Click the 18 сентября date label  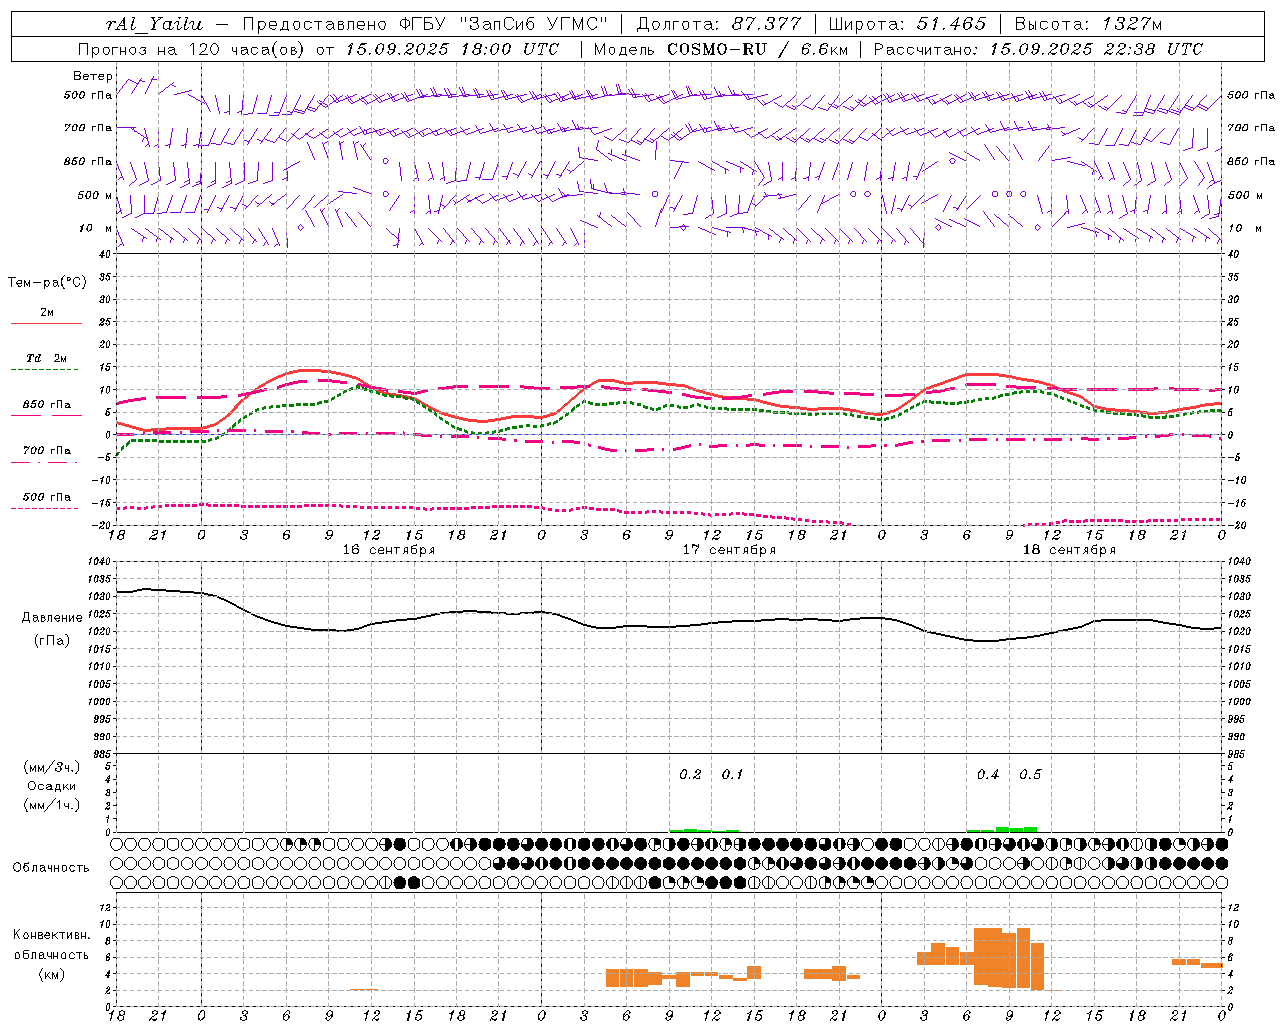[1069, 550]
